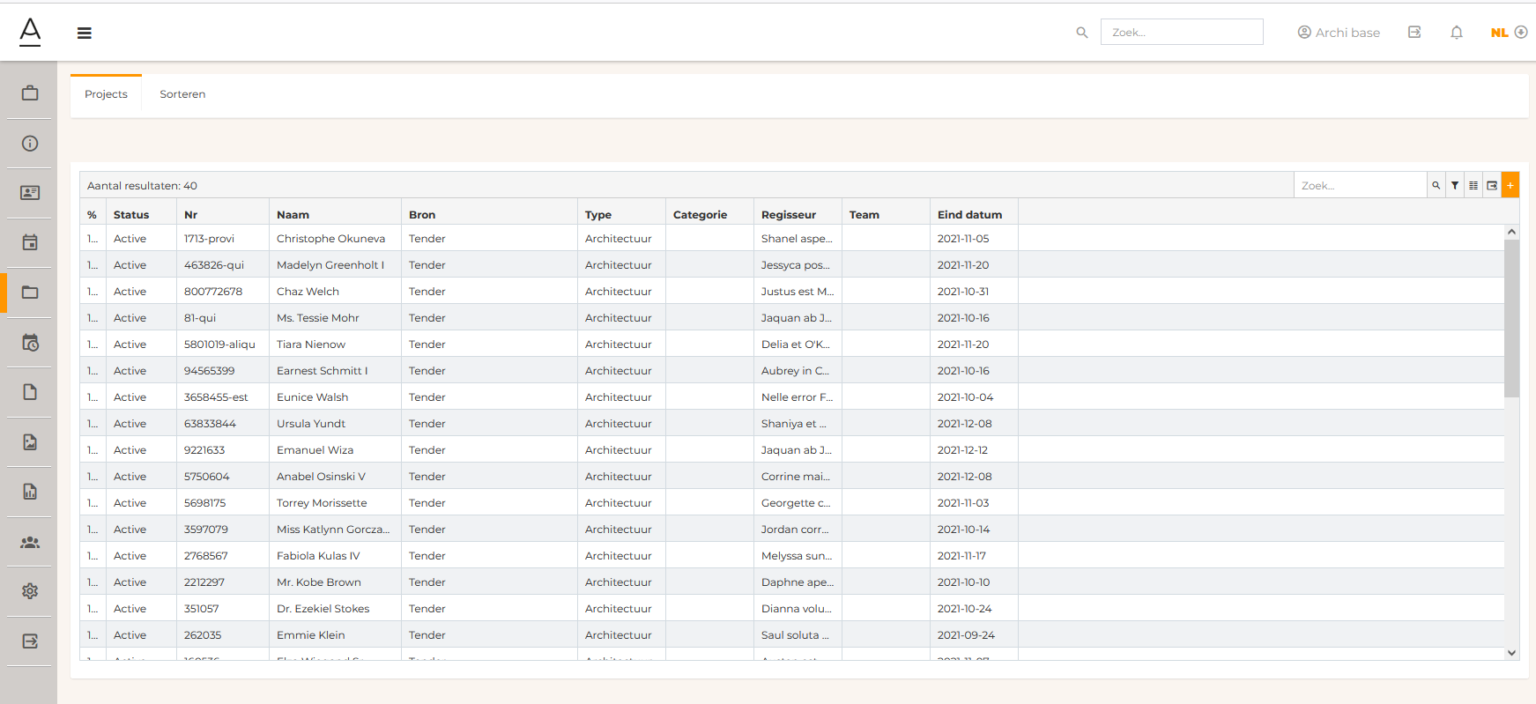Image resolution: width=1536 pixels, height=704 pixels.
Task: Open the NL language dropdown
Action: 1508,33
